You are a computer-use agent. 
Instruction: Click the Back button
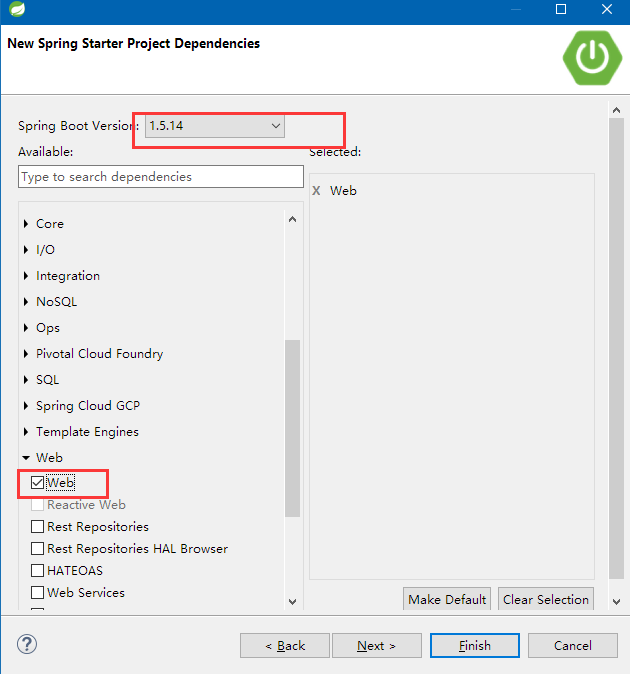click(285, 646)
